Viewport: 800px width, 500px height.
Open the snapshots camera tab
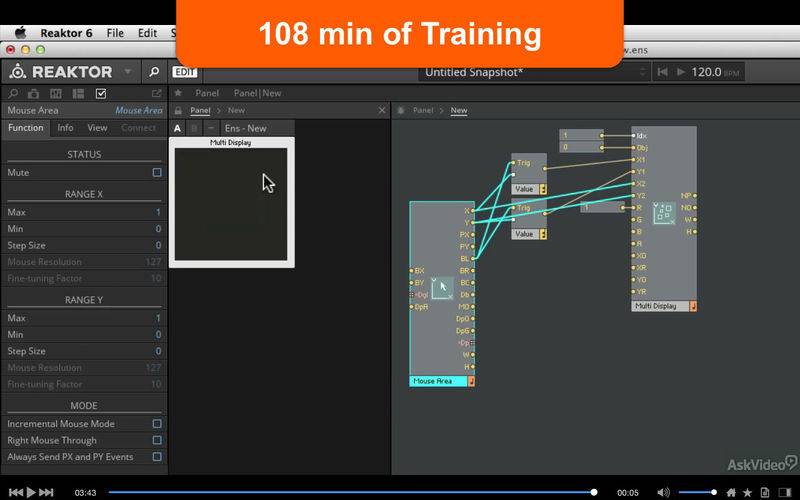tap(34, 93)
